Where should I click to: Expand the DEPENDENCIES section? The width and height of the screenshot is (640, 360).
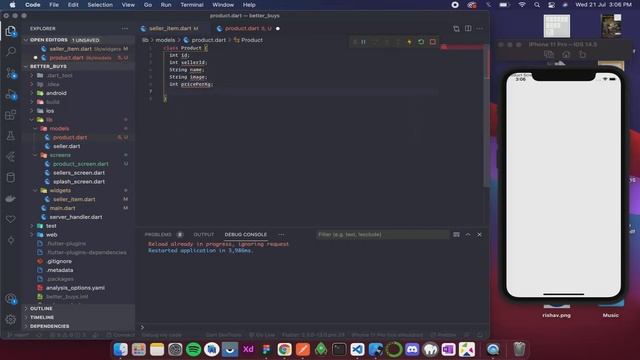point(49,326)
